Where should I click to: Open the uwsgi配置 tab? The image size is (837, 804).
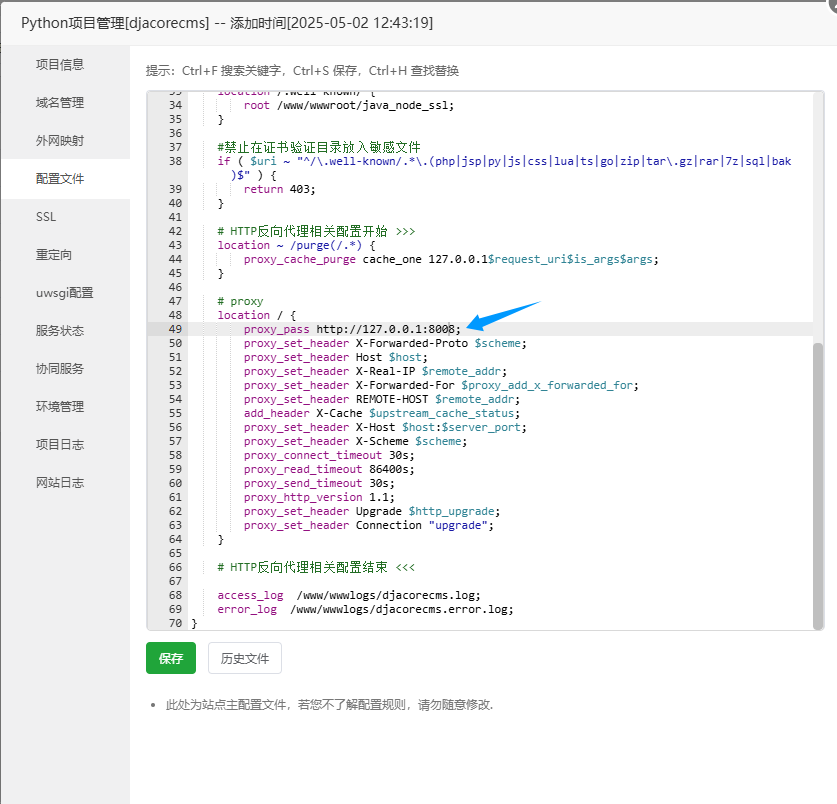pyautogui.click(x=64, y=293)
